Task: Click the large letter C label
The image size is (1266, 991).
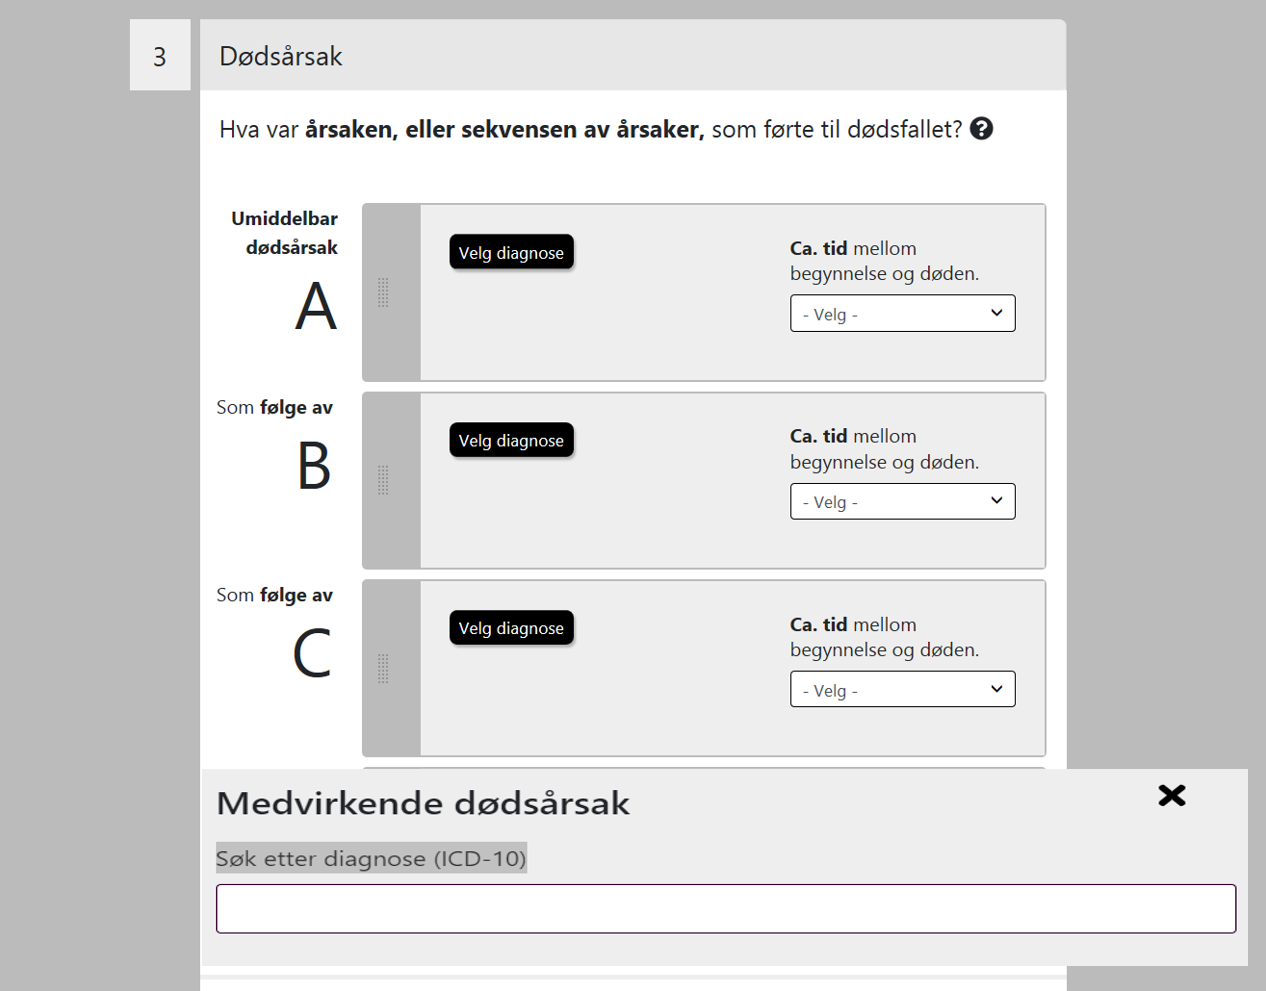Action: [x=312, y=654]
